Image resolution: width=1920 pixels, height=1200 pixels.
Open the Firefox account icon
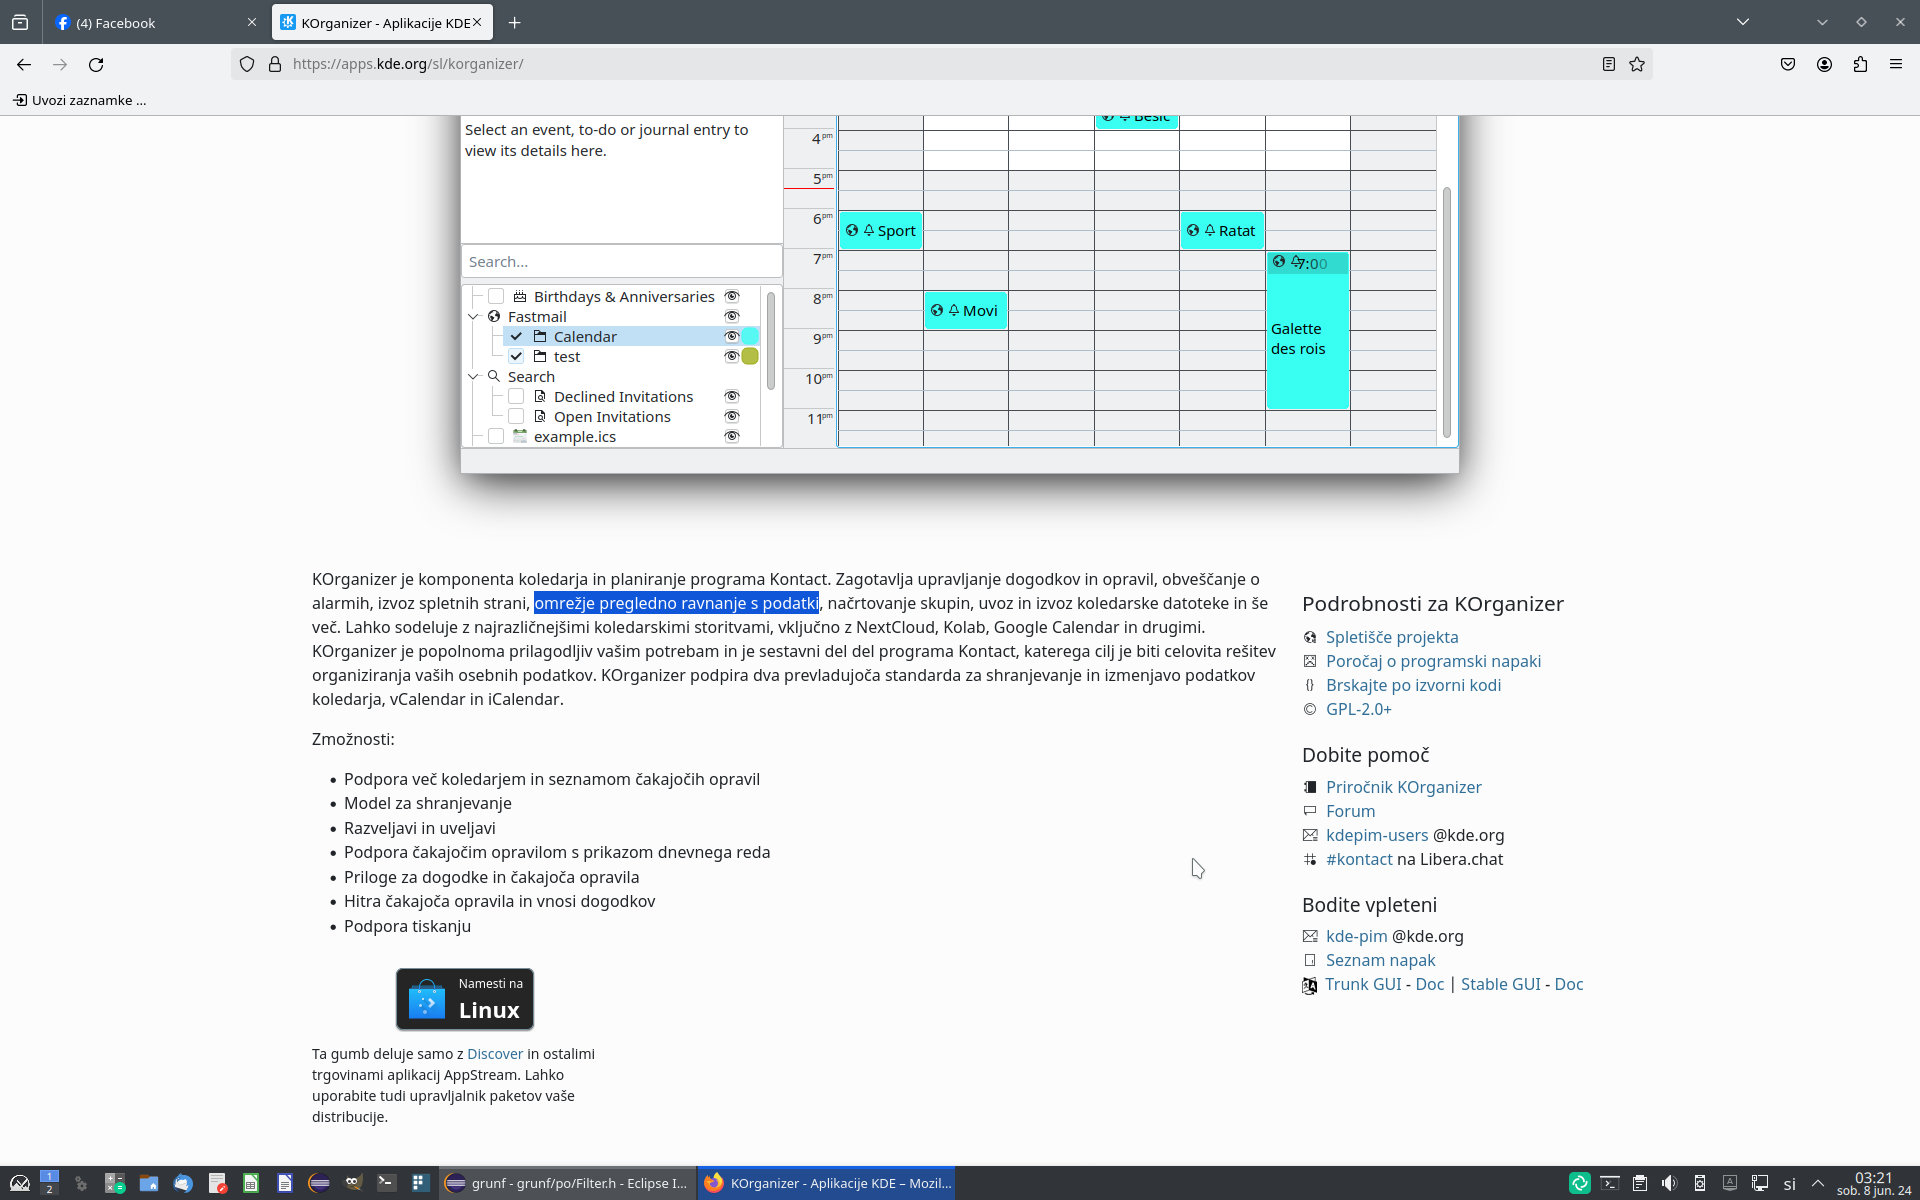click(1824, 64)
